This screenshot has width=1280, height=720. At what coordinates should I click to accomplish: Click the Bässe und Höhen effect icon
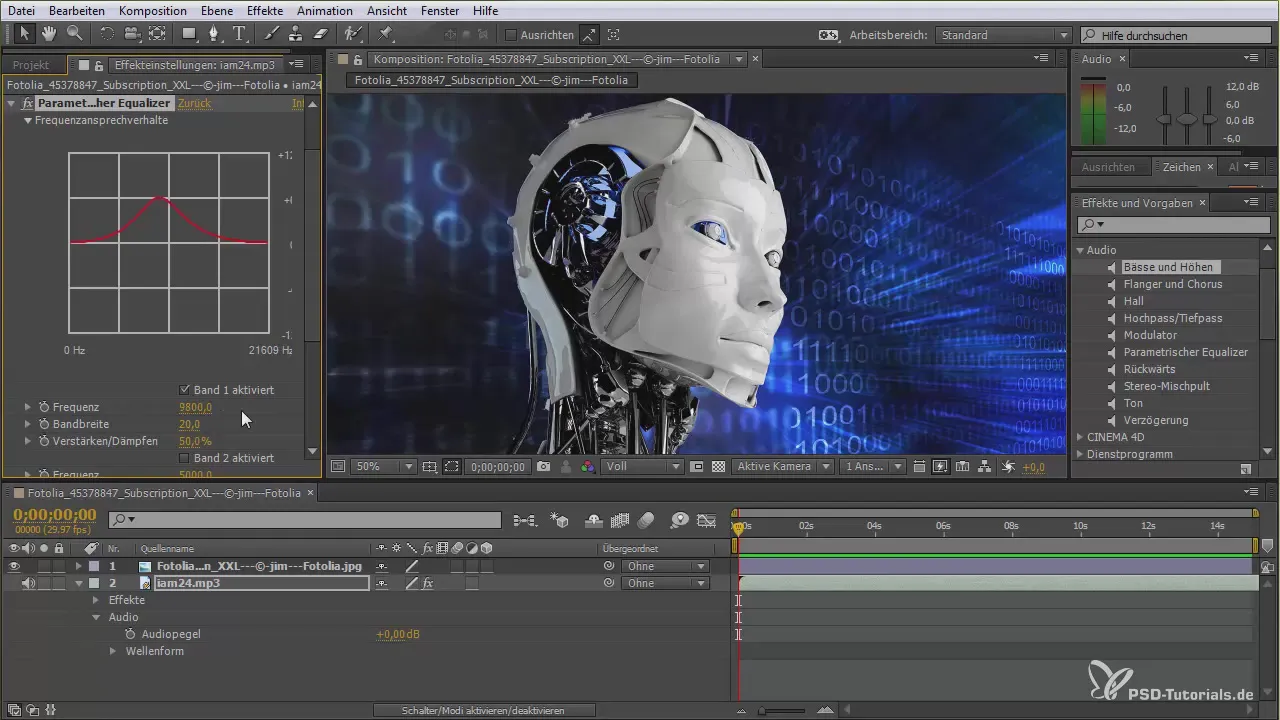click(x=1111, y=268)
